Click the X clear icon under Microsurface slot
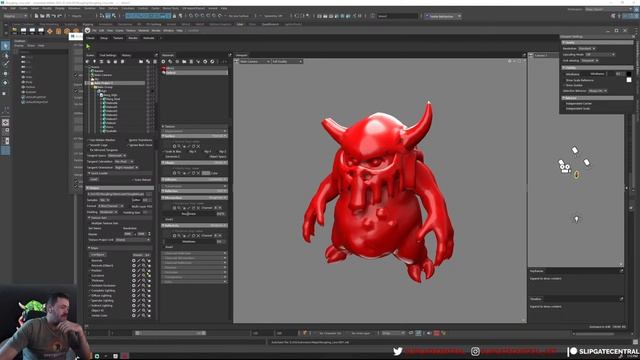Viewport: 640px width, 360px height. pos(198,208)
